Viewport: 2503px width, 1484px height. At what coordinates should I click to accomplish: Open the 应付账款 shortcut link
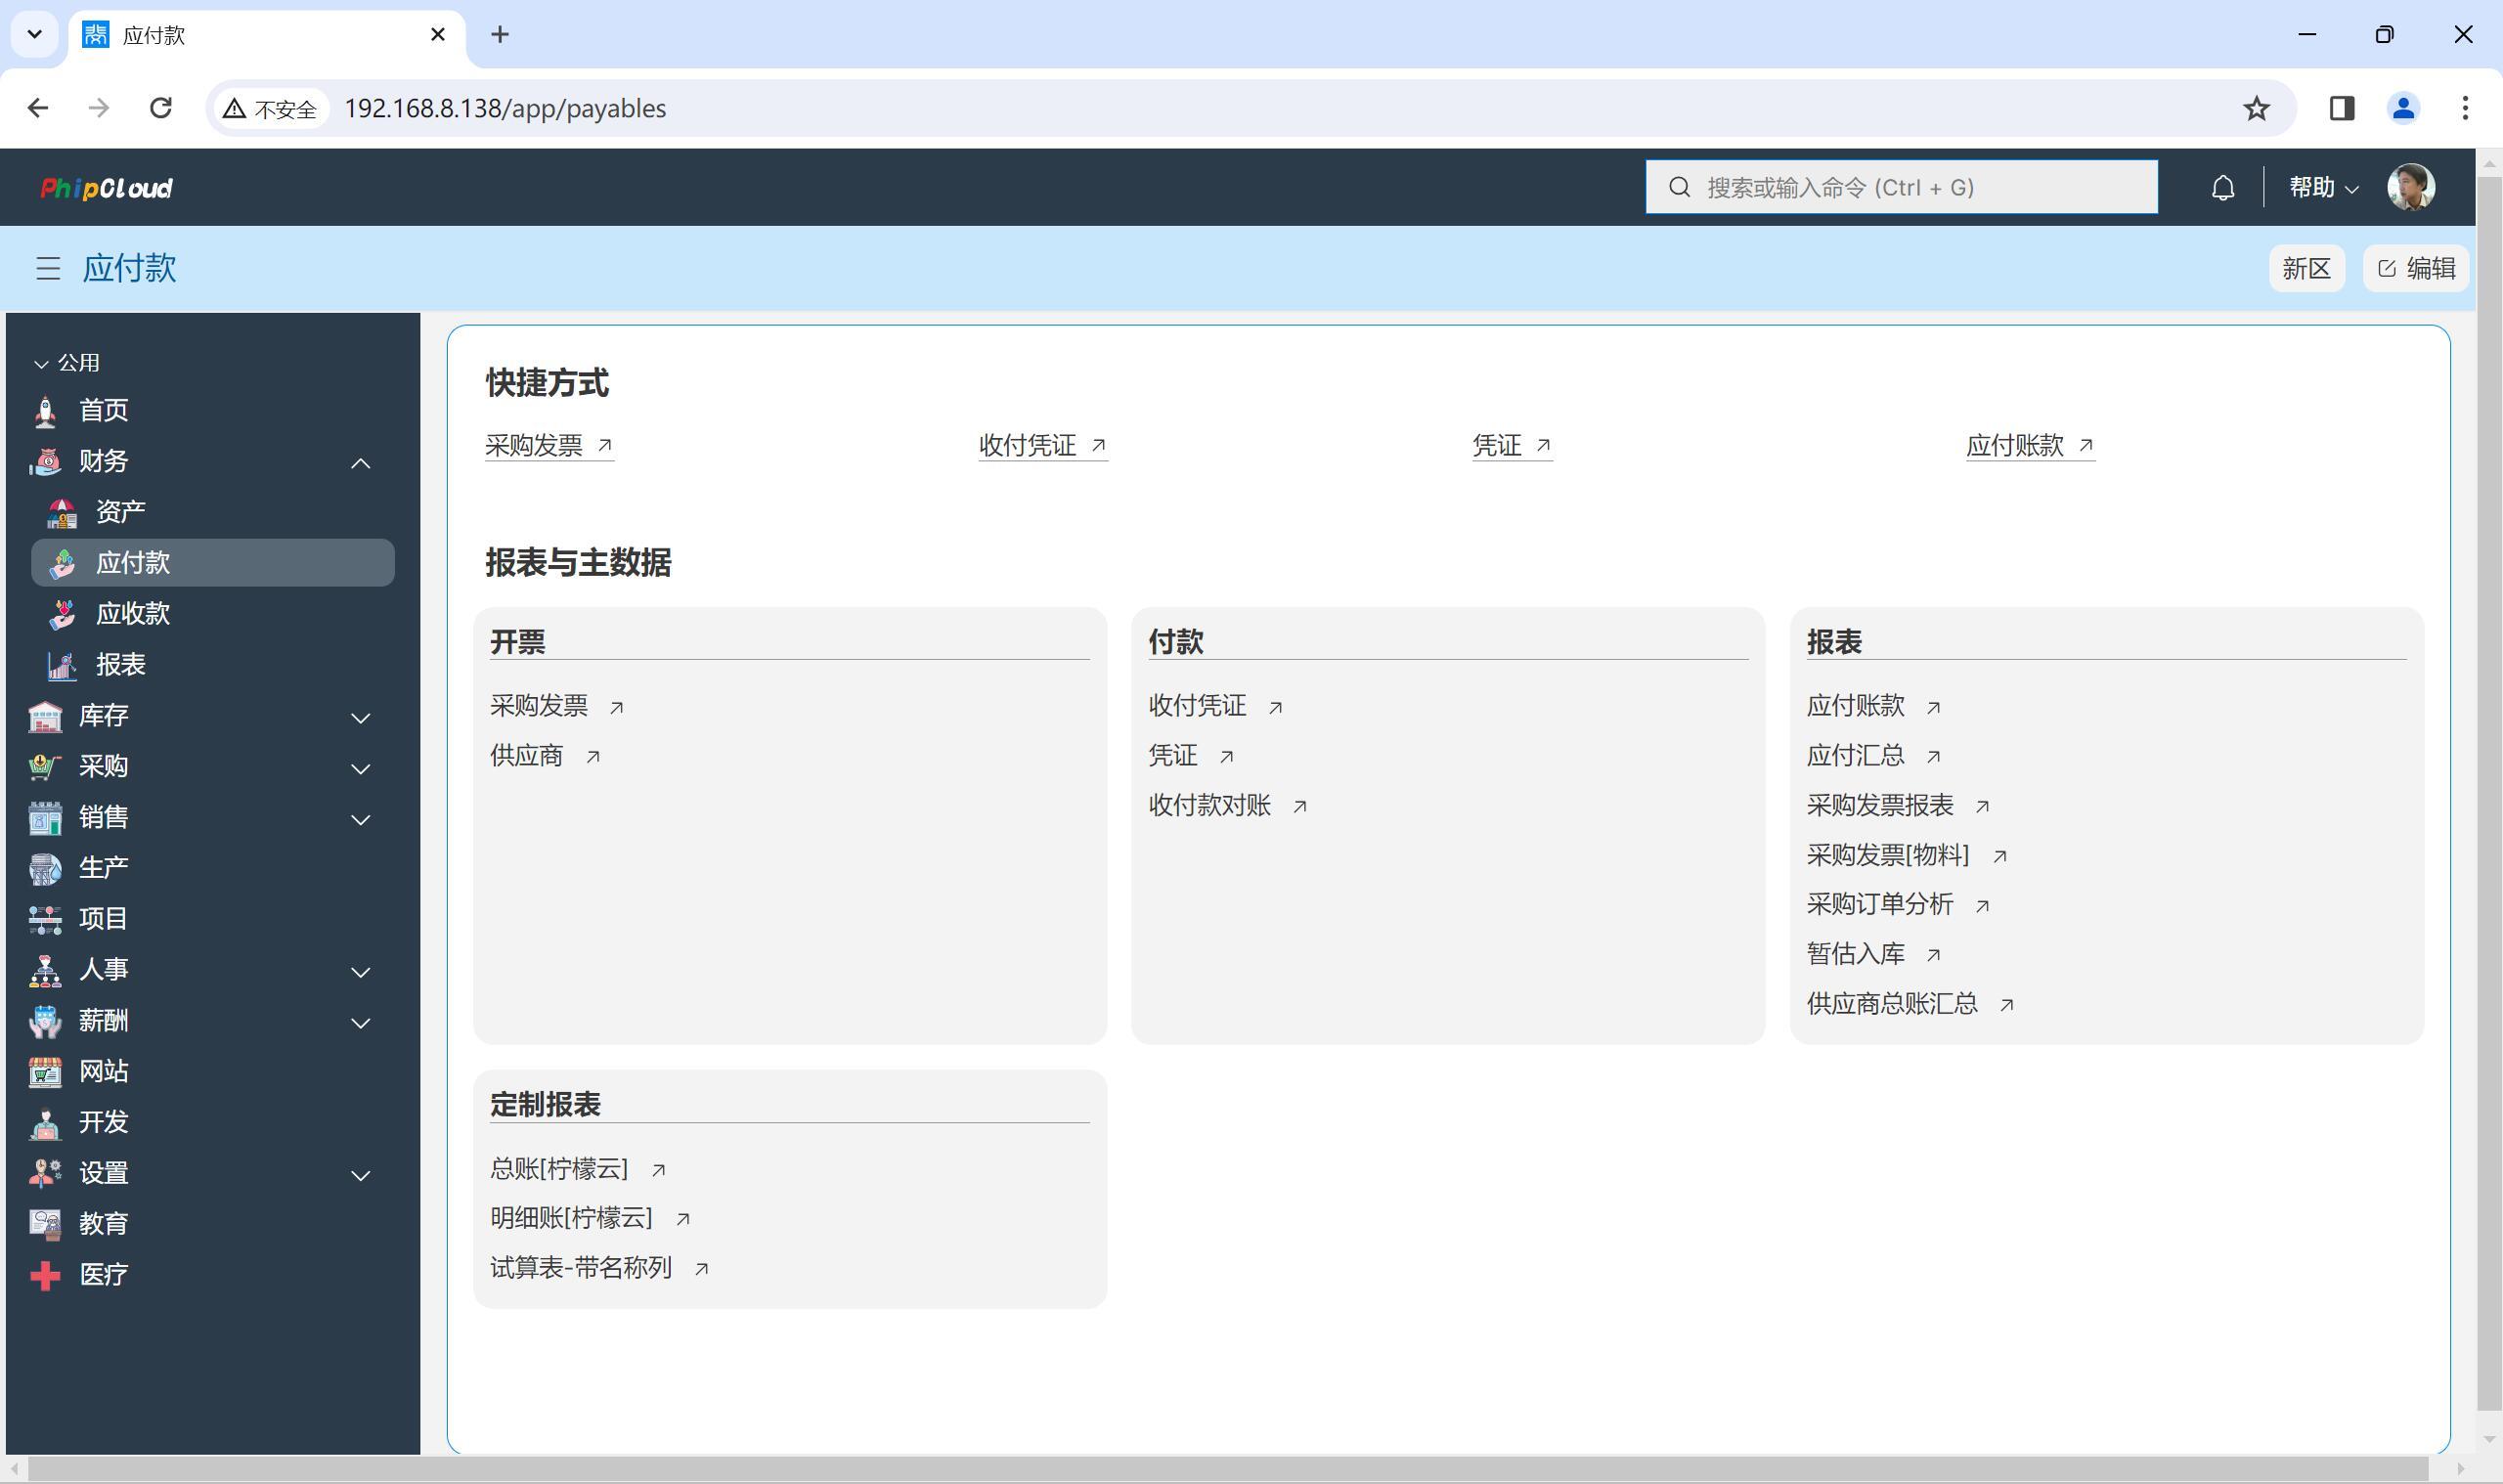point(2030,445)
